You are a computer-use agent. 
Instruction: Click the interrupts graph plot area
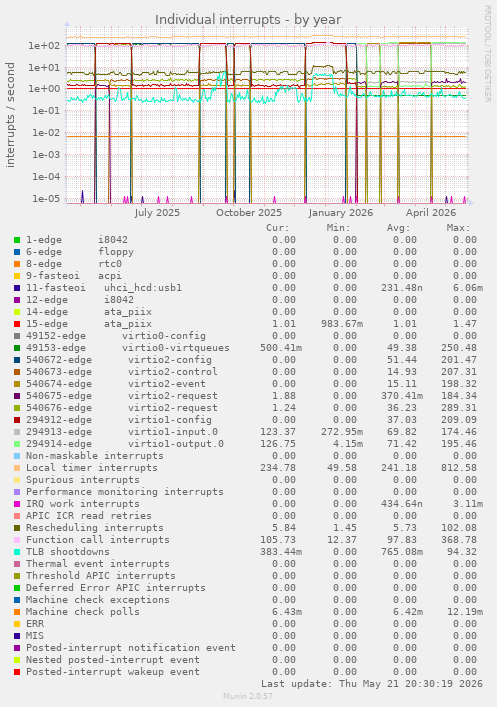pos(267,115)
